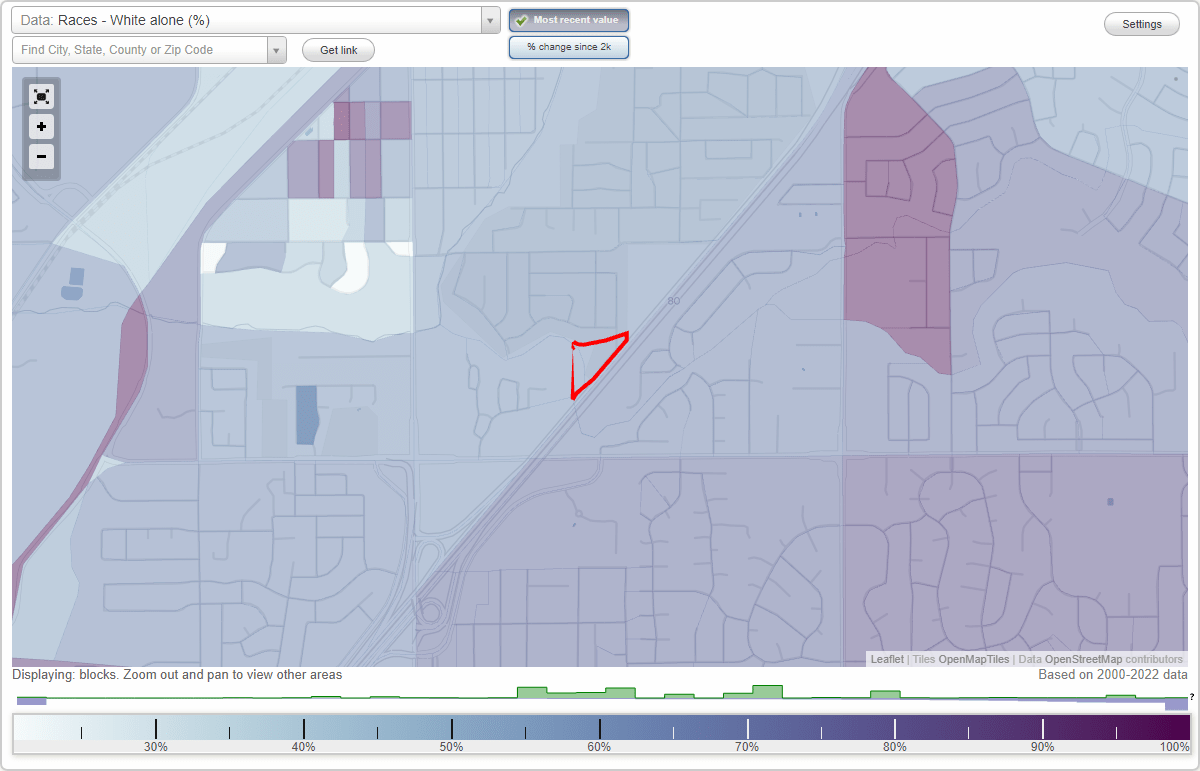
Task: Open the location search dropdown arrow
Action: pyautogui.click(x=276, y=49)
